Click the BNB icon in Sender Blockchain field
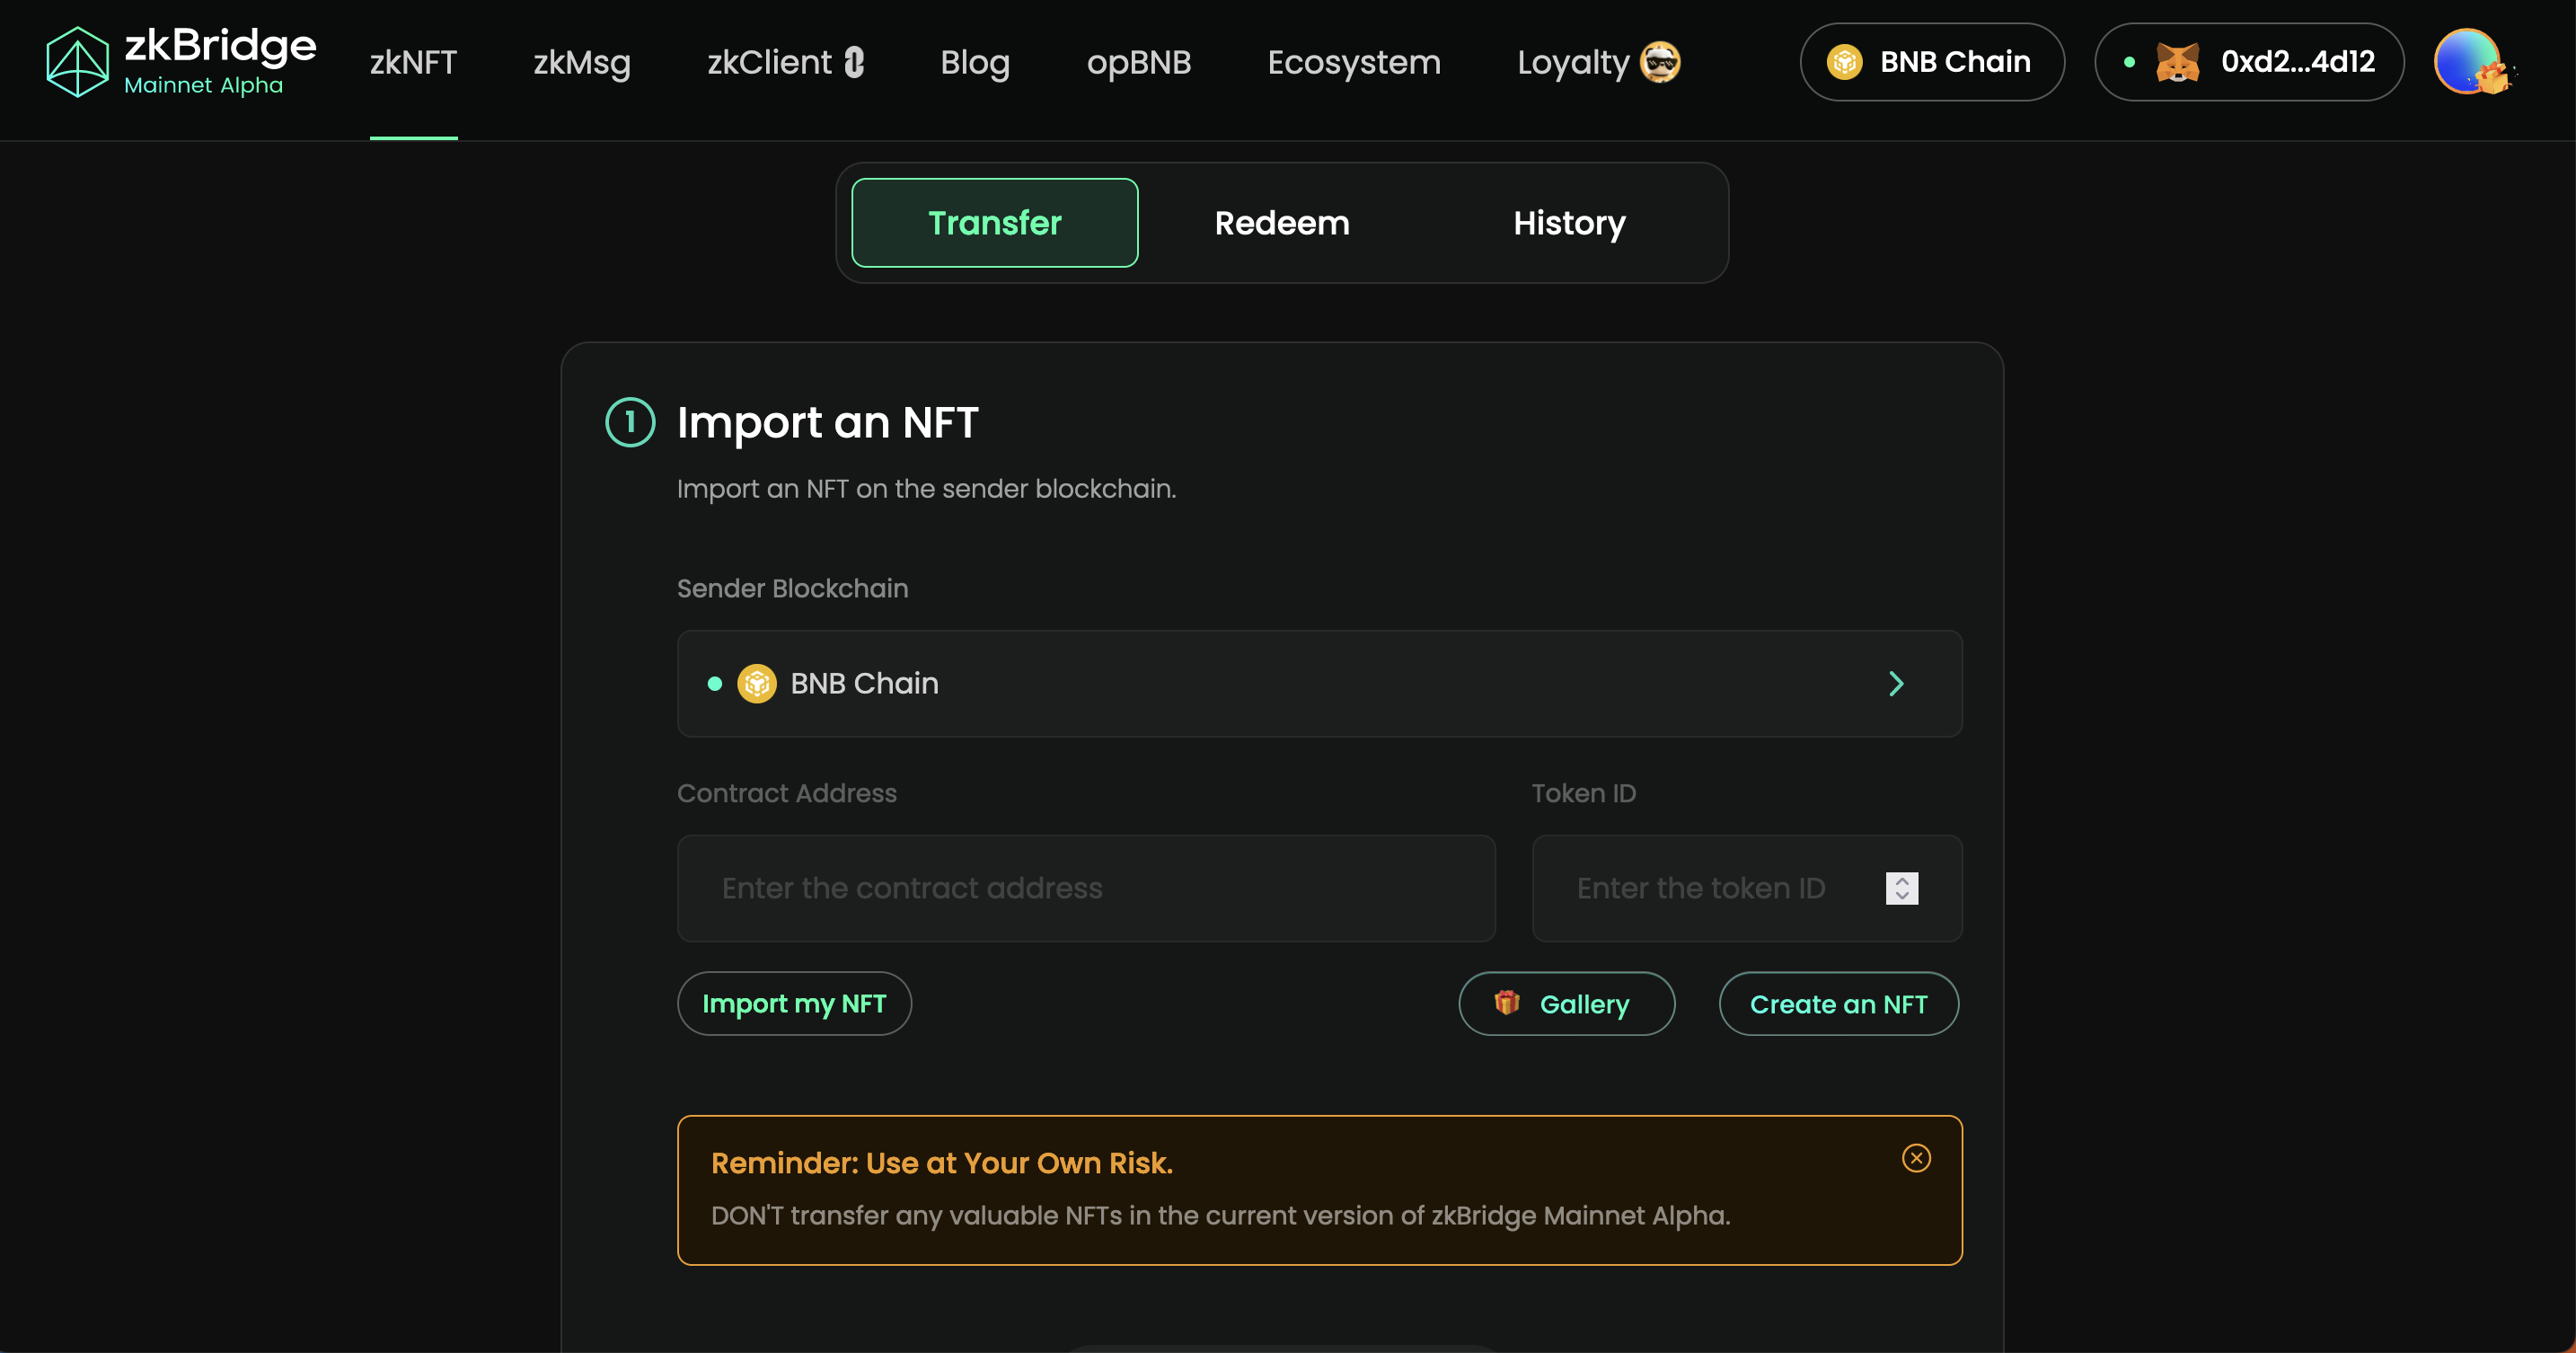The height and width of the screenshot is (1353, 2576). tap(757, 684)
